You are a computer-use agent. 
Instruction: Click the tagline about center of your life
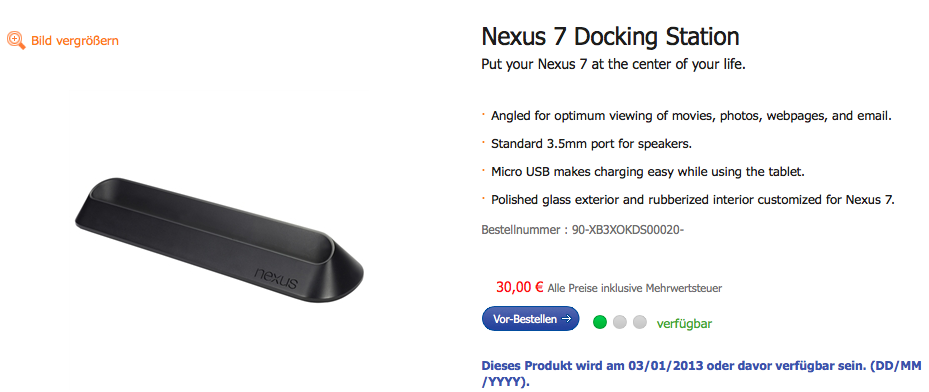[x=613, y=64]
